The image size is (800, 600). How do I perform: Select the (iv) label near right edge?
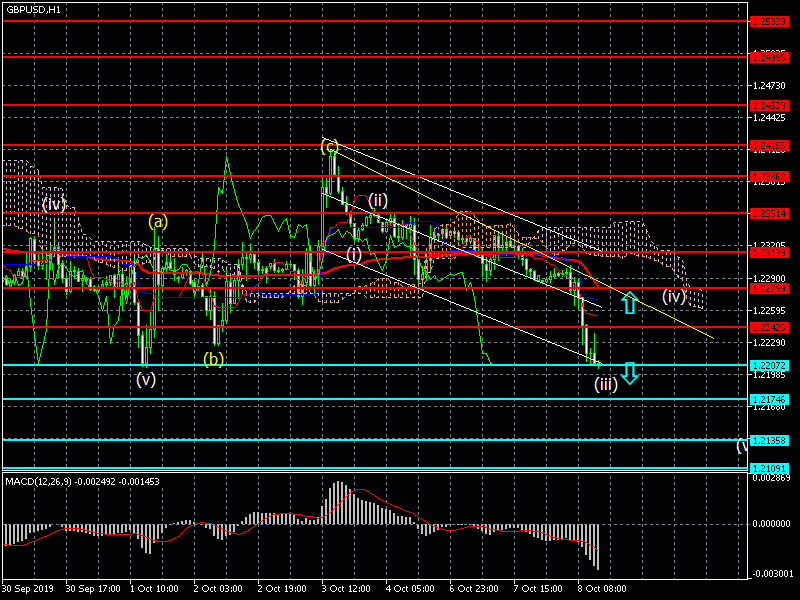coord(674,295)
